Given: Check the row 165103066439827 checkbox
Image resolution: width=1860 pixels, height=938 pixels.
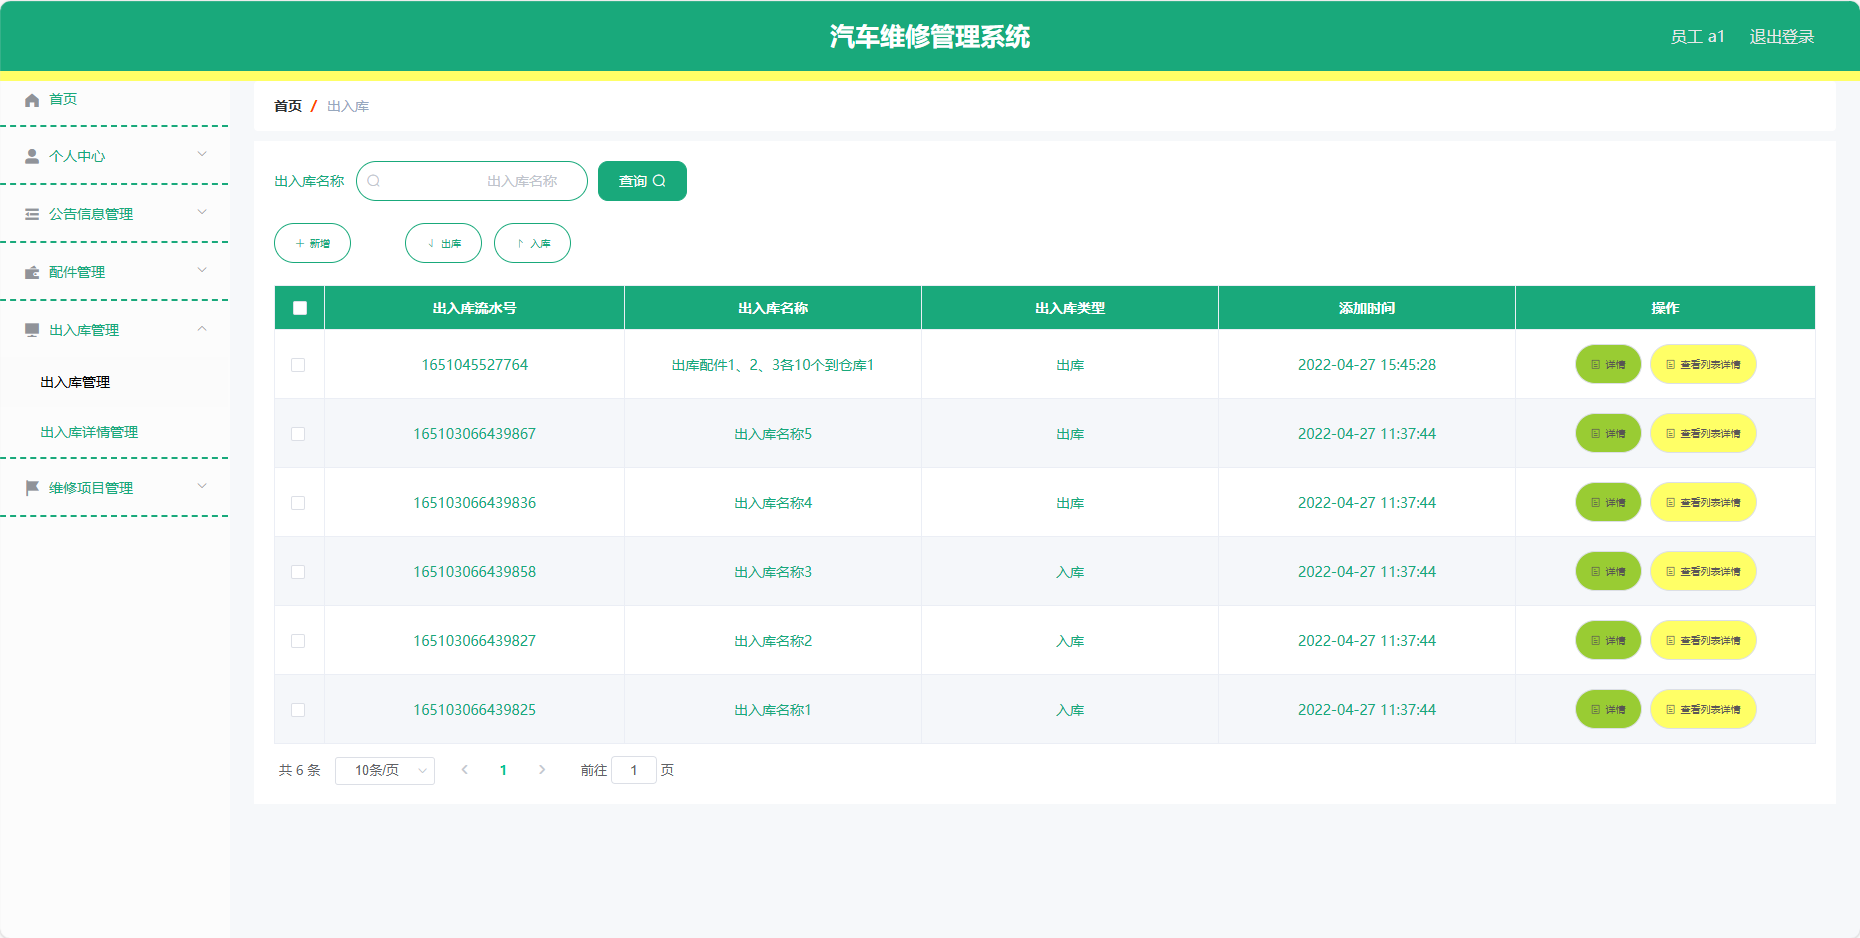Looking at the screenshot, I should (298, 641).
